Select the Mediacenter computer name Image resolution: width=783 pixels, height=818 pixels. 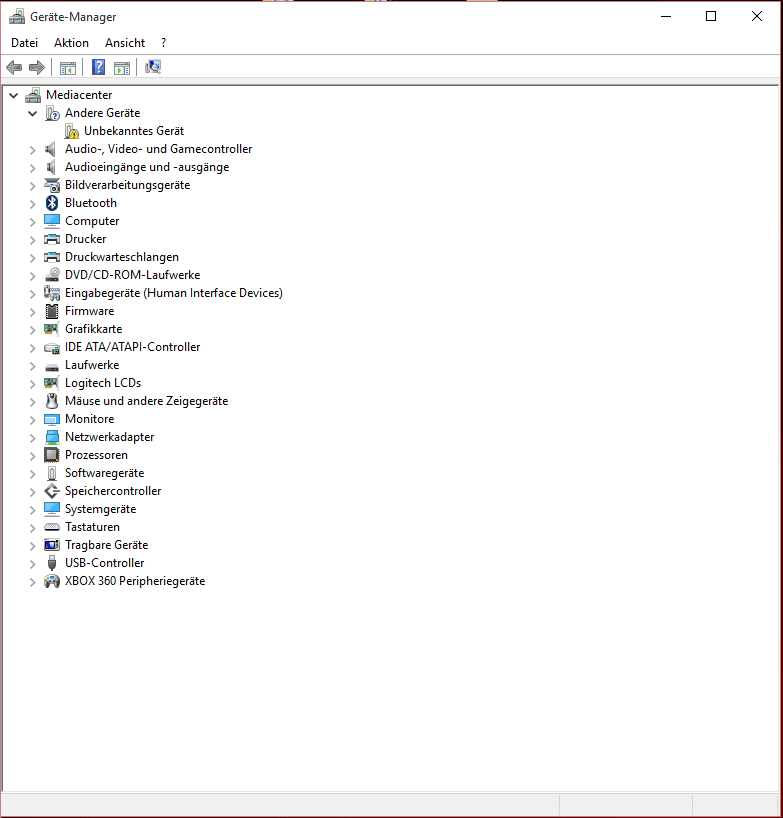[79, 95]
